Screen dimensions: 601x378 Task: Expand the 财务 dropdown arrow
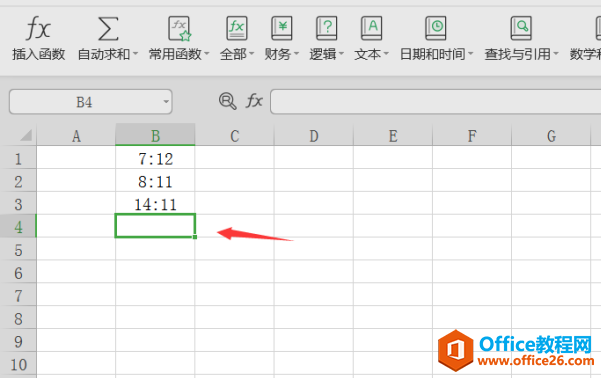tap(296, 54)
